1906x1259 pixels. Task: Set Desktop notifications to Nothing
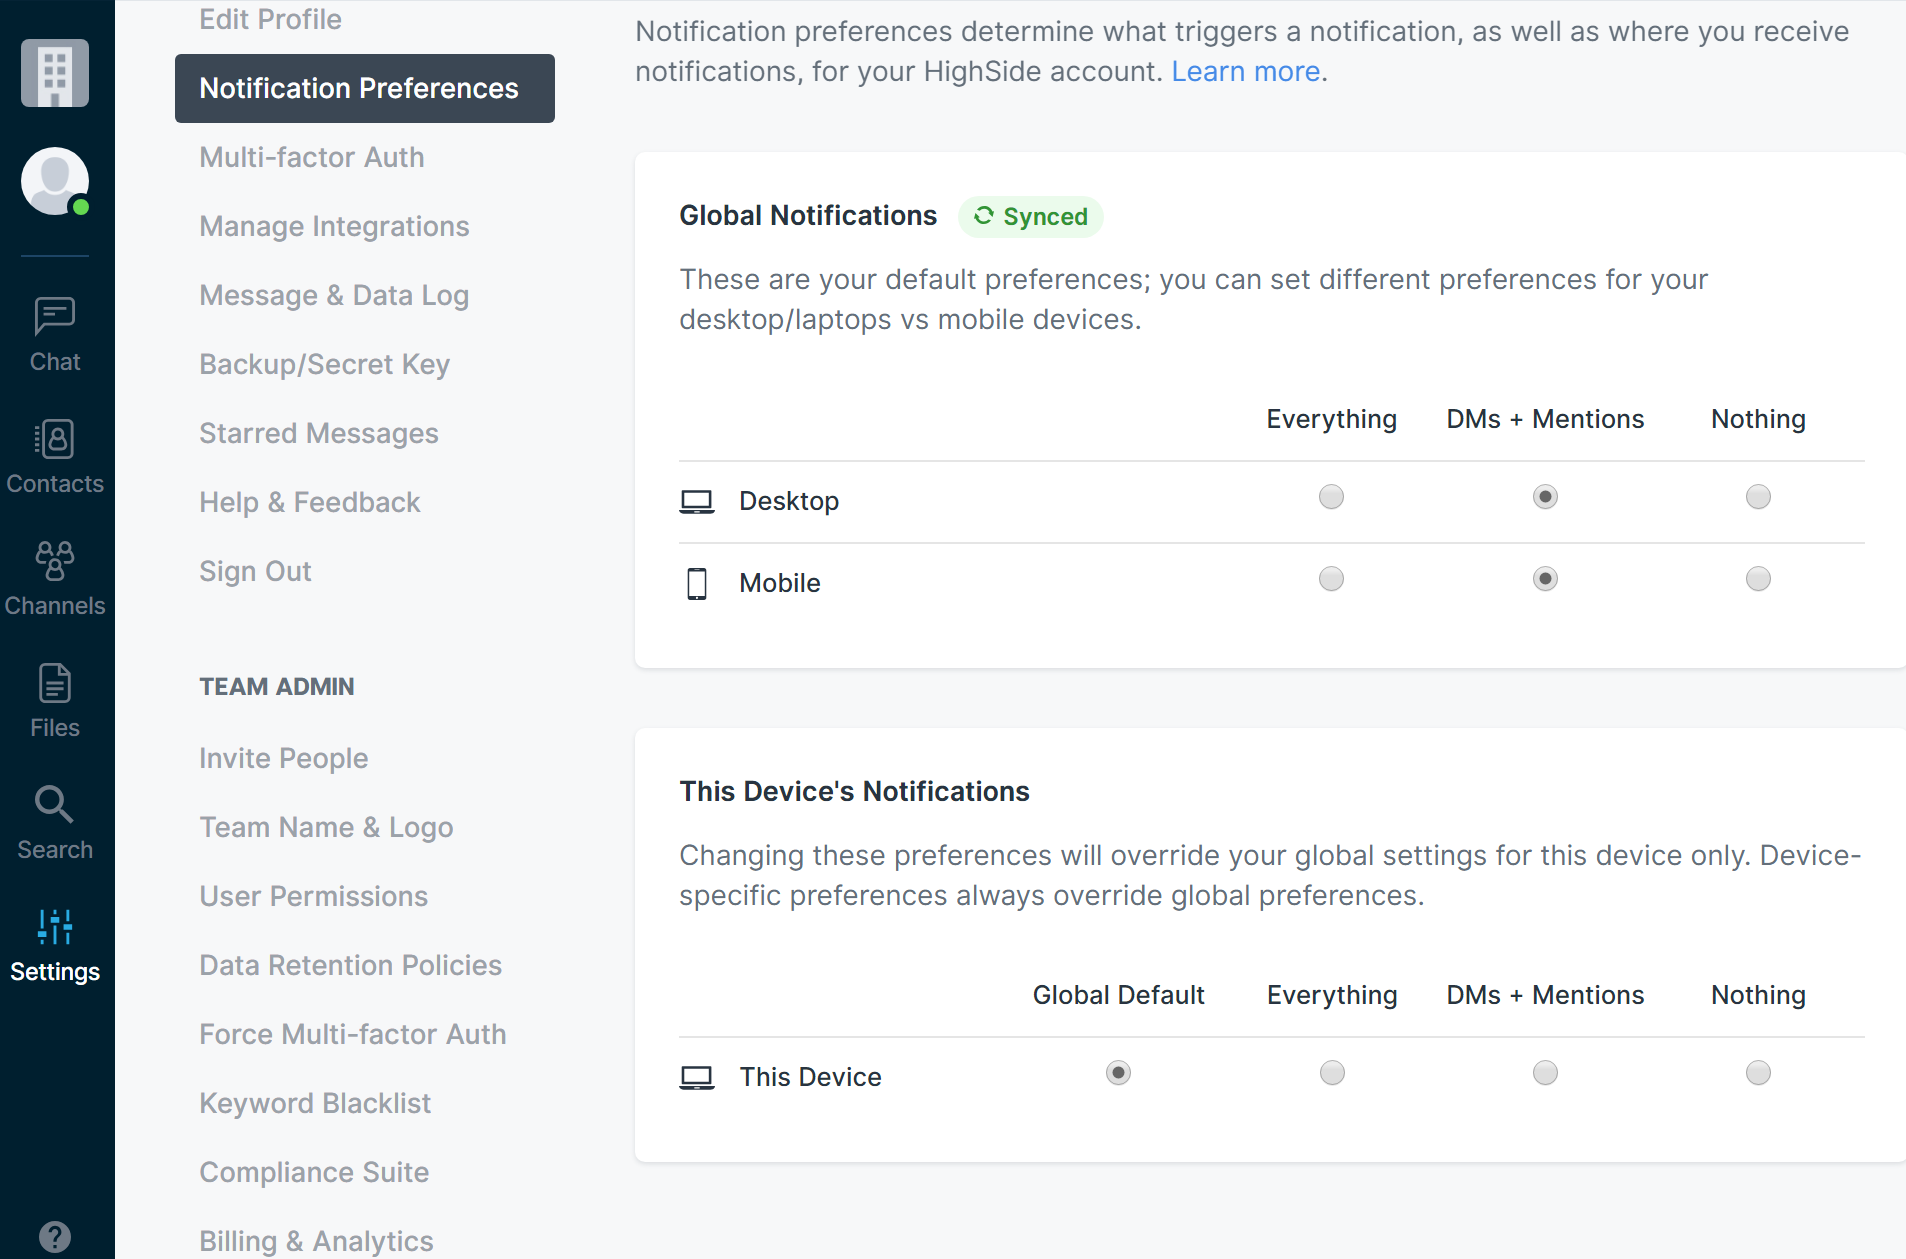(1758, 497)
